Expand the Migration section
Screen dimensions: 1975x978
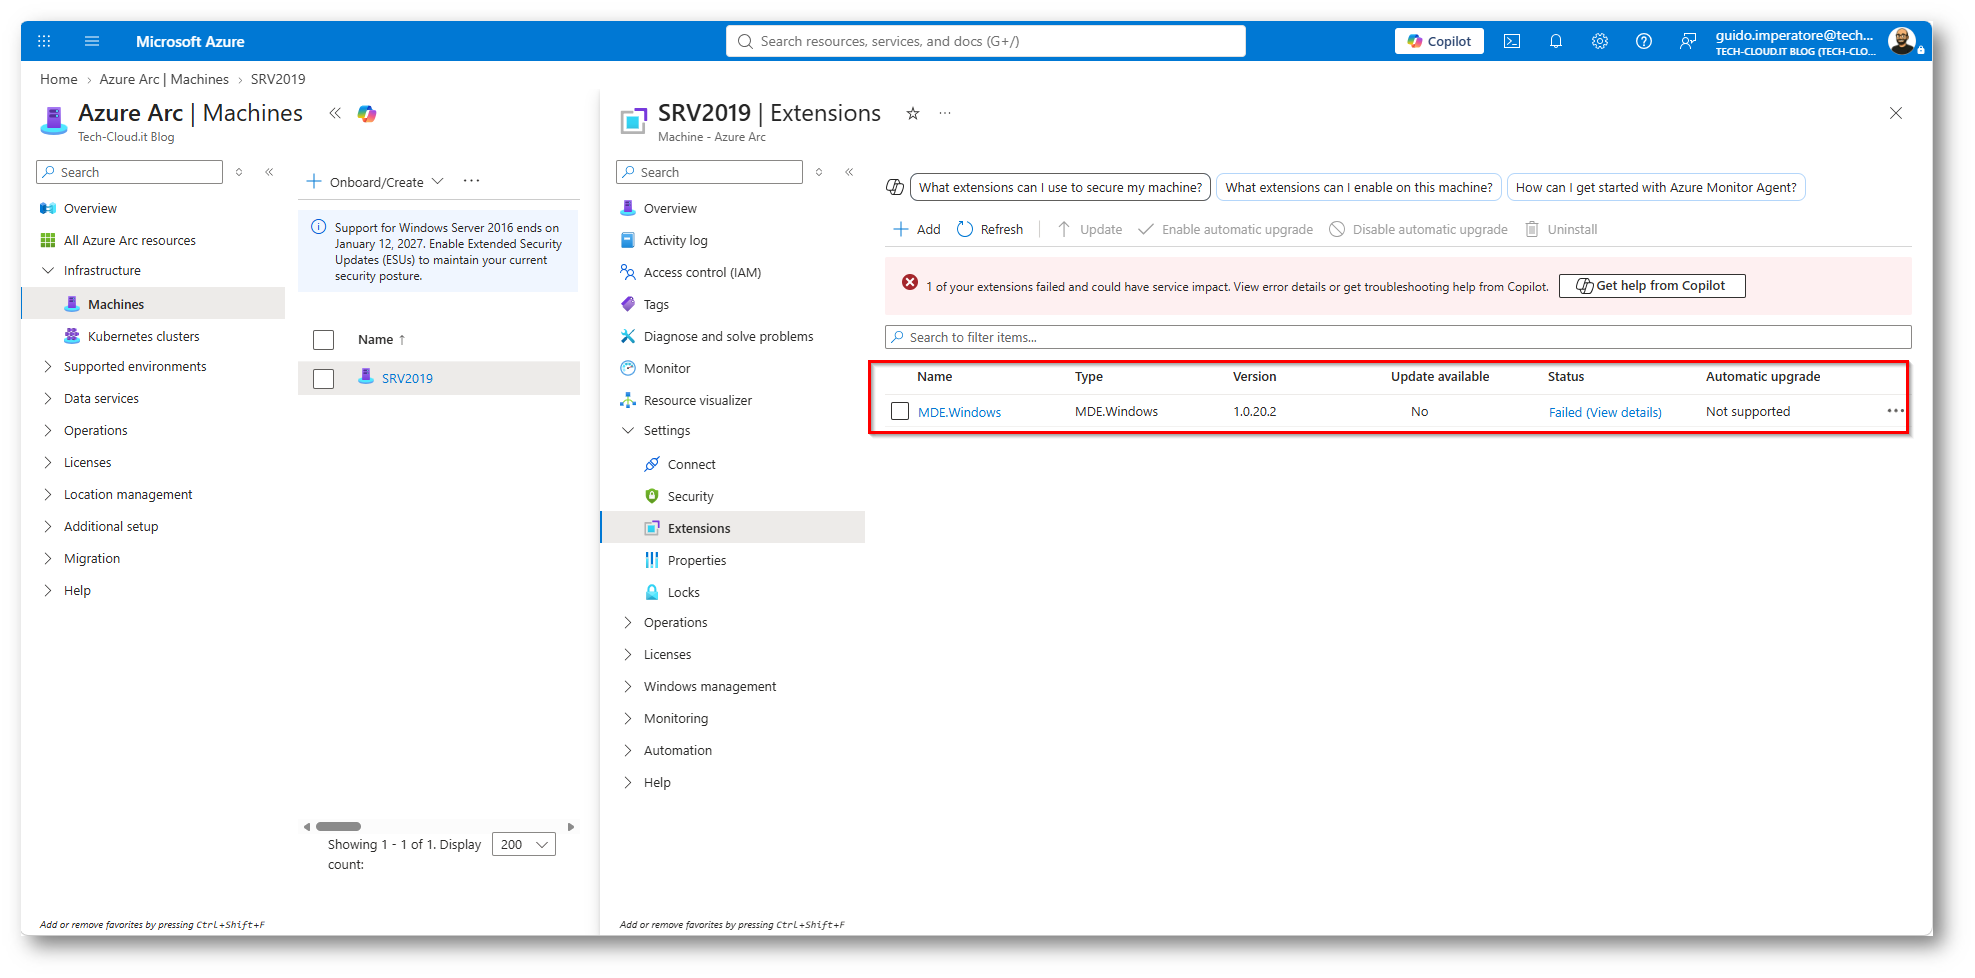point(47,558)
